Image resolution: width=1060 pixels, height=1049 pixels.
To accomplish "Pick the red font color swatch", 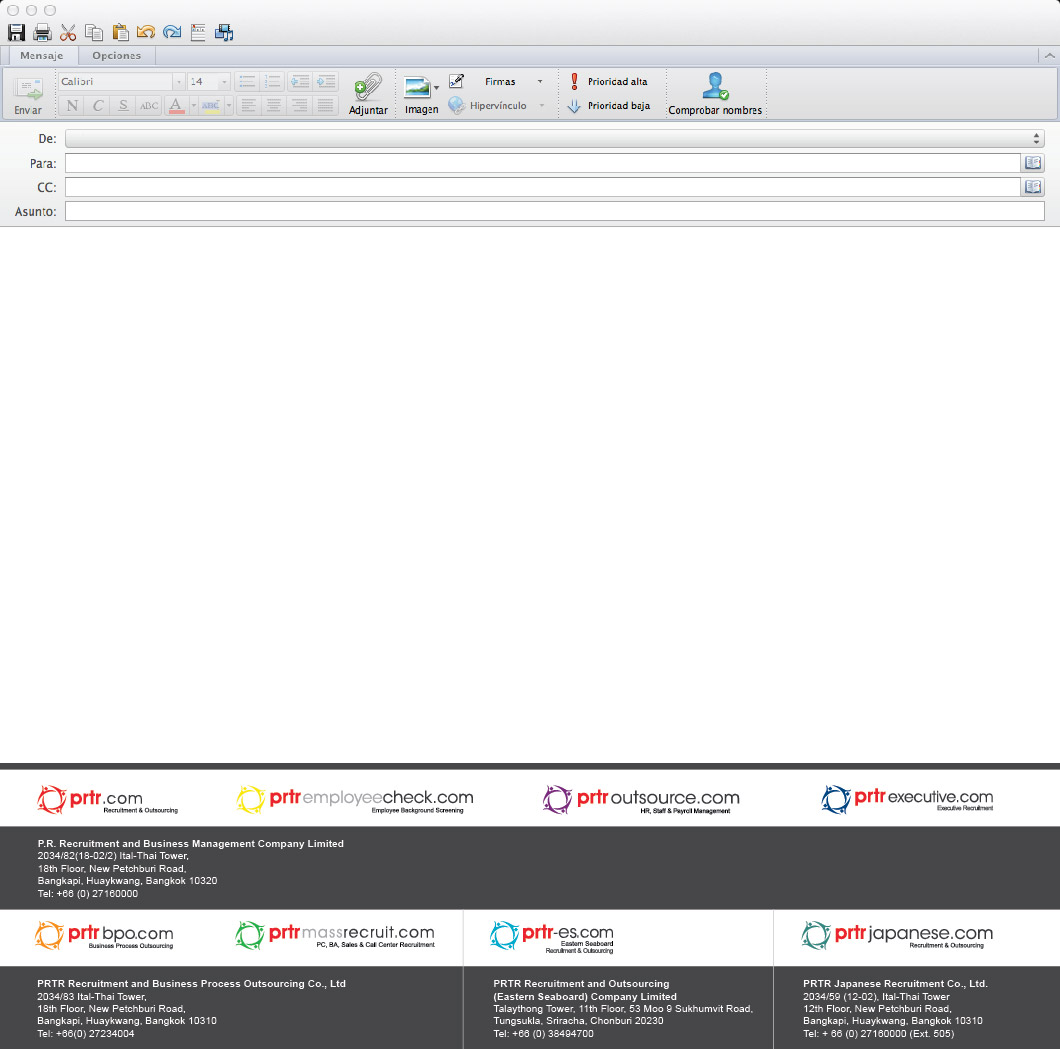I will 176,105.
